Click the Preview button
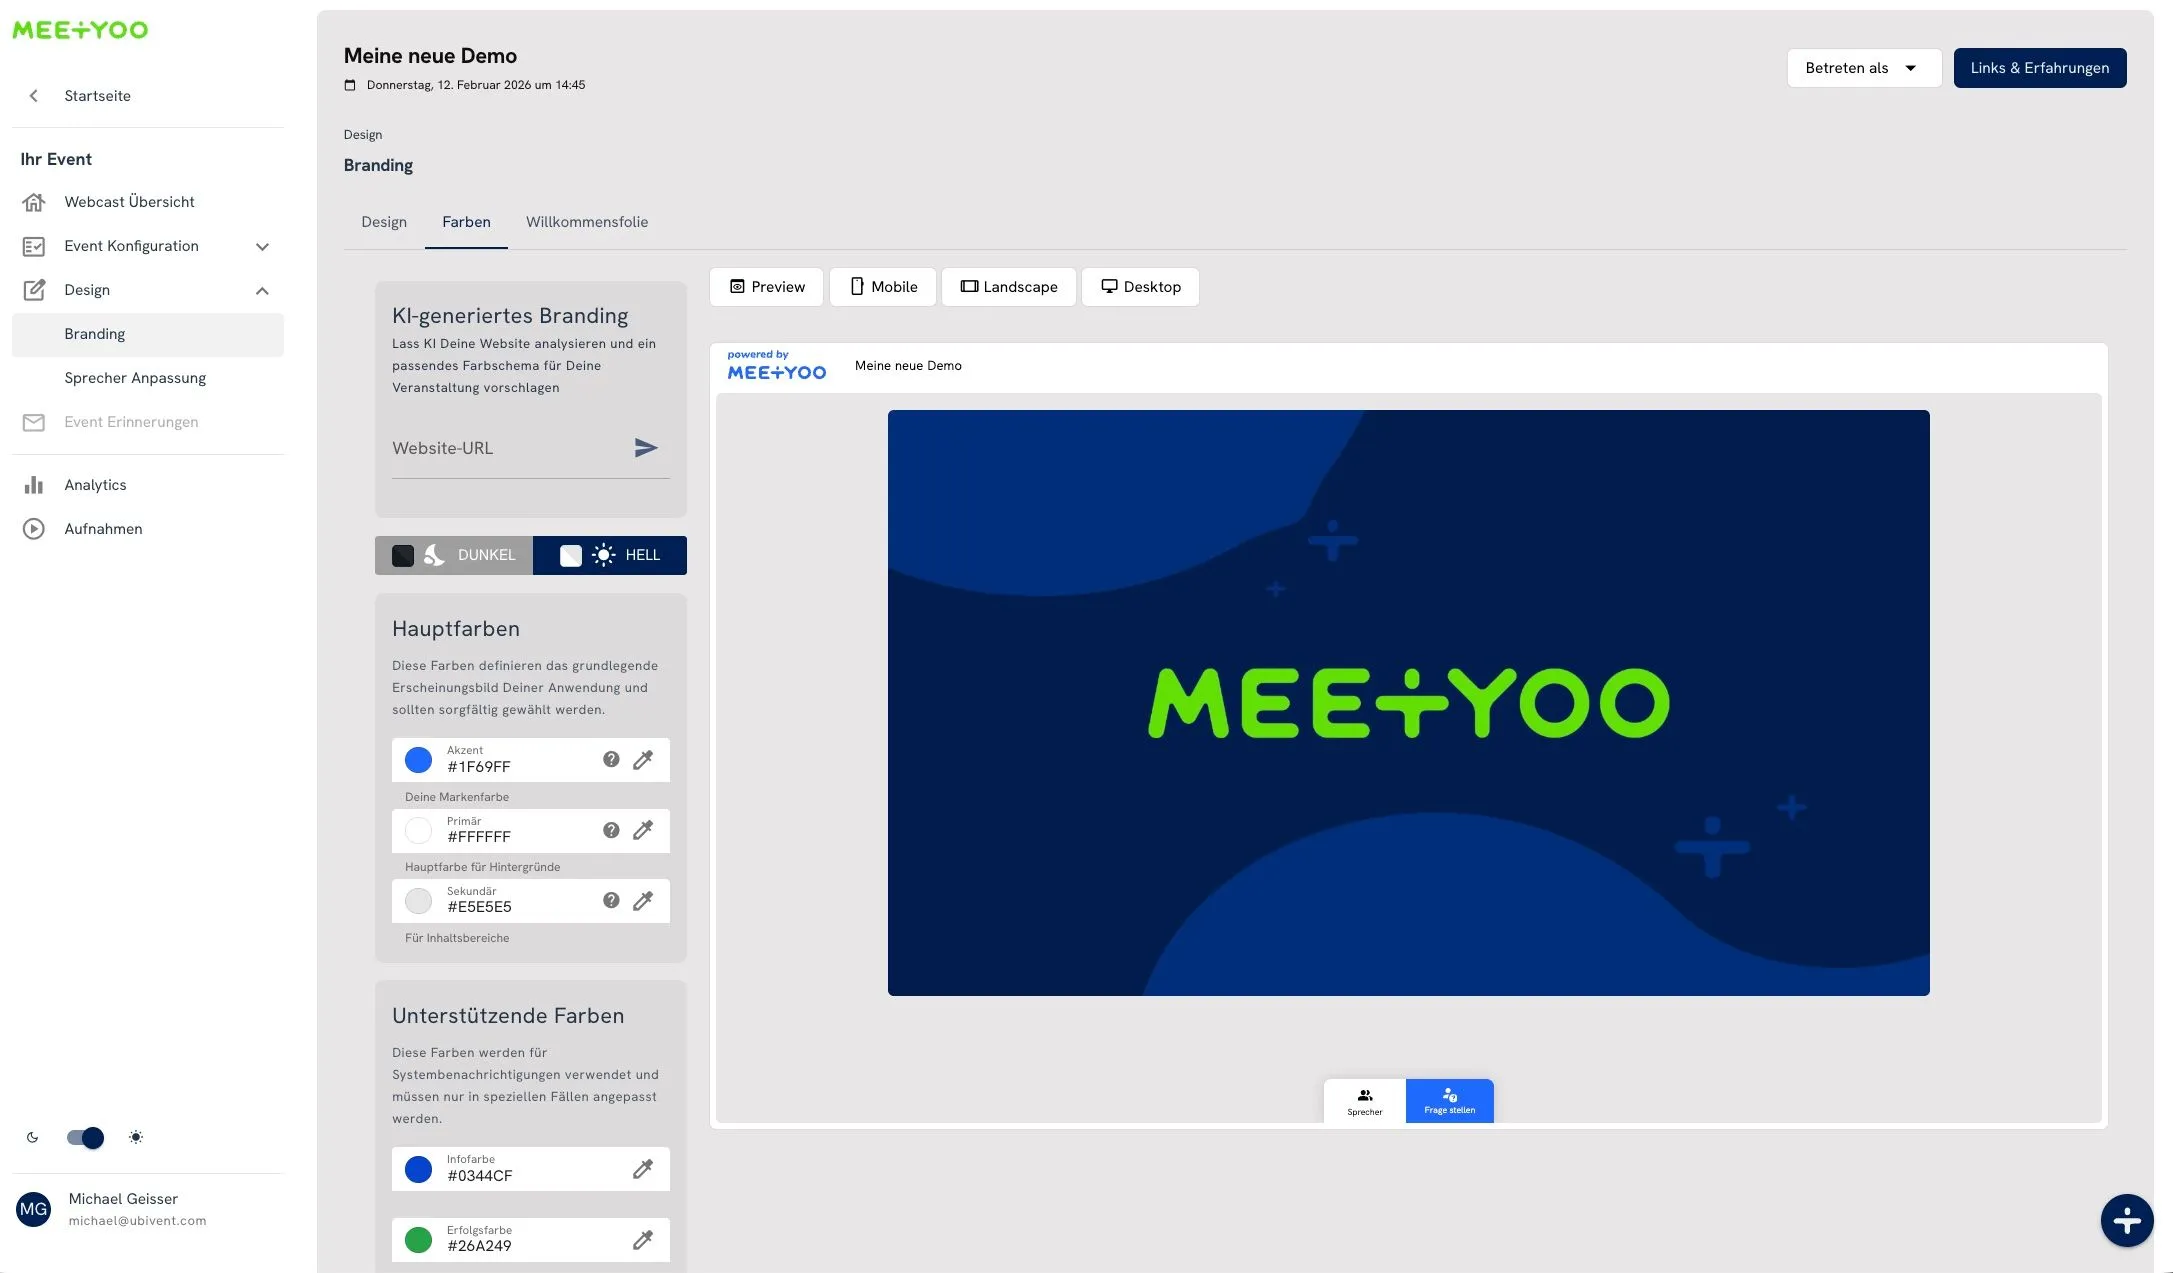 pos(766,287)
